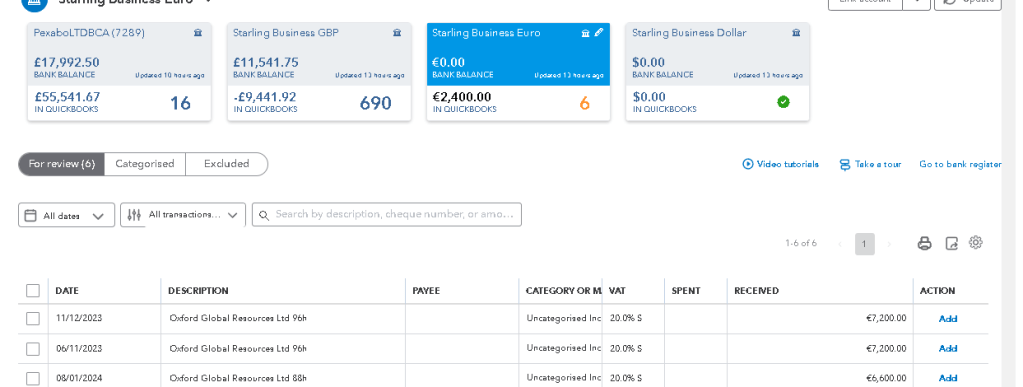1023x387 pixels.
Task: Click page 1 button in pagination
Action: tap(864, 244)
